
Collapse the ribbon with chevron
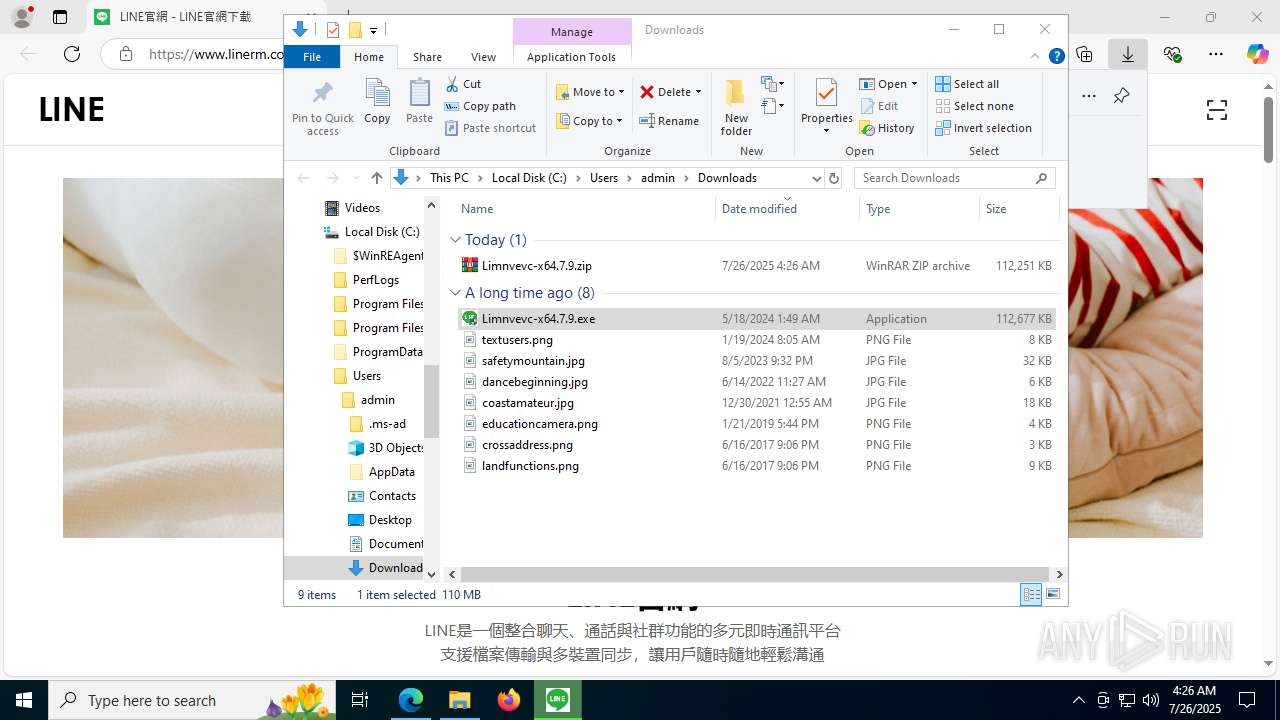(x=1035, y=57)
